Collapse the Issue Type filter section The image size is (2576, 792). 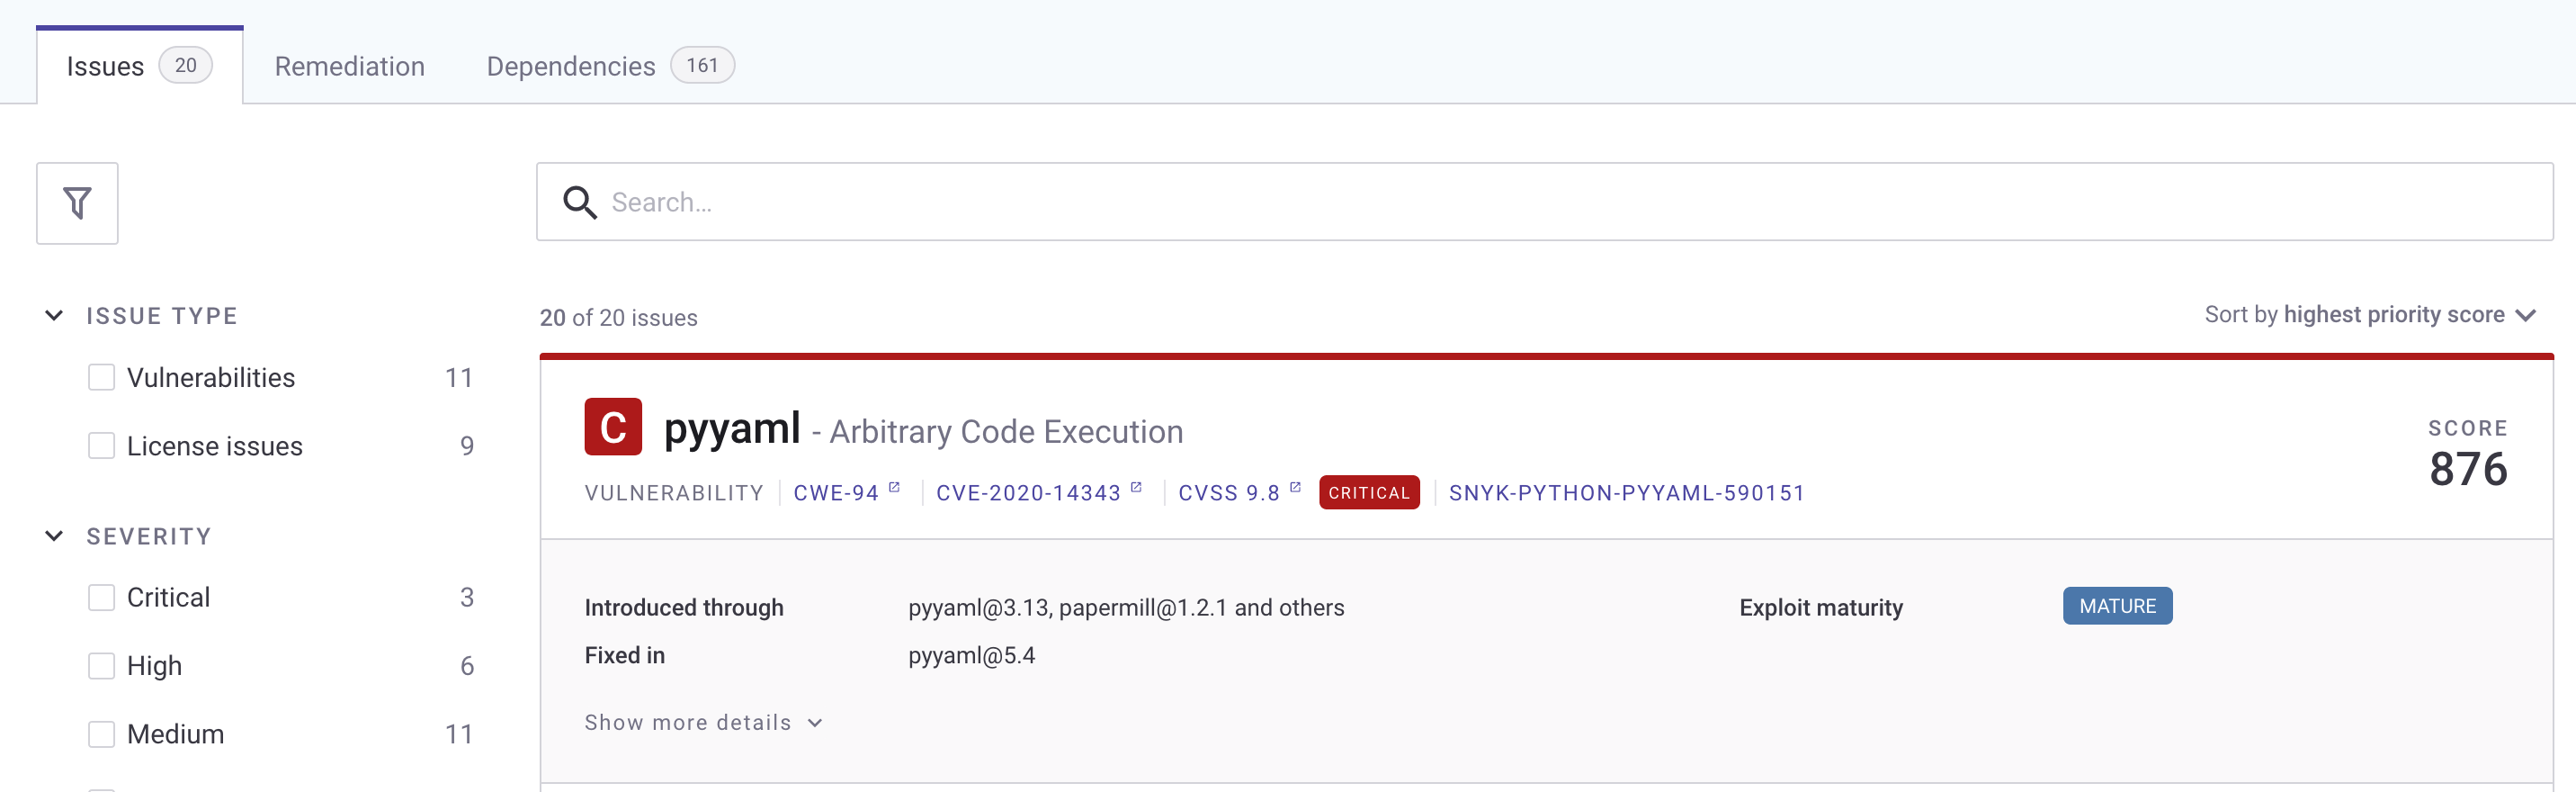coord(54,316)
